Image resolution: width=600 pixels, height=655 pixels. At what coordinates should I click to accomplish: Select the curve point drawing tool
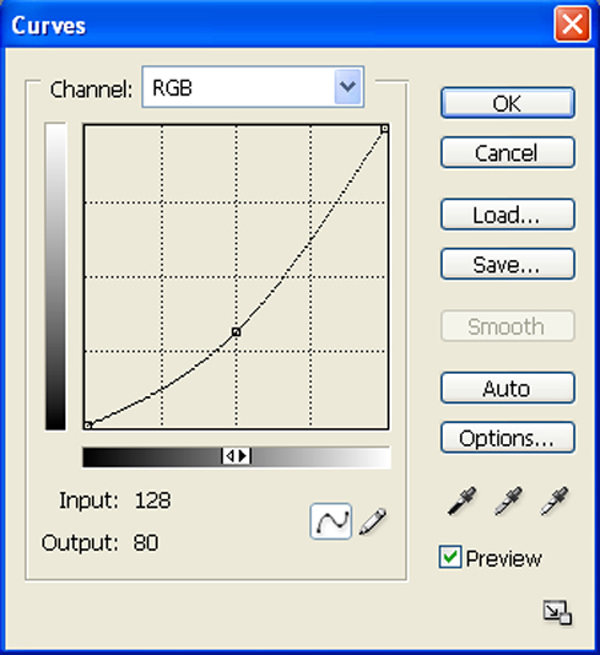coord(331,521)
